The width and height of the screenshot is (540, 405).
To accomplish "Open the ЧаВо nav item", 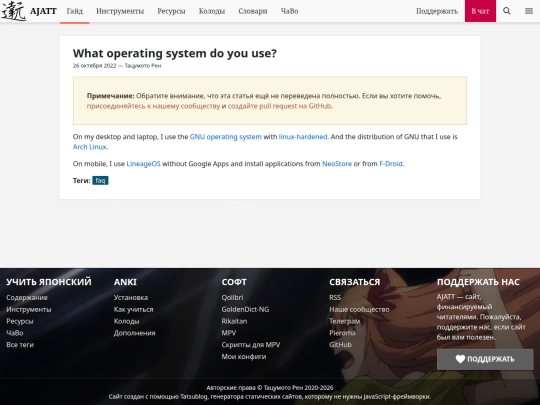I will tap(289, 11).
